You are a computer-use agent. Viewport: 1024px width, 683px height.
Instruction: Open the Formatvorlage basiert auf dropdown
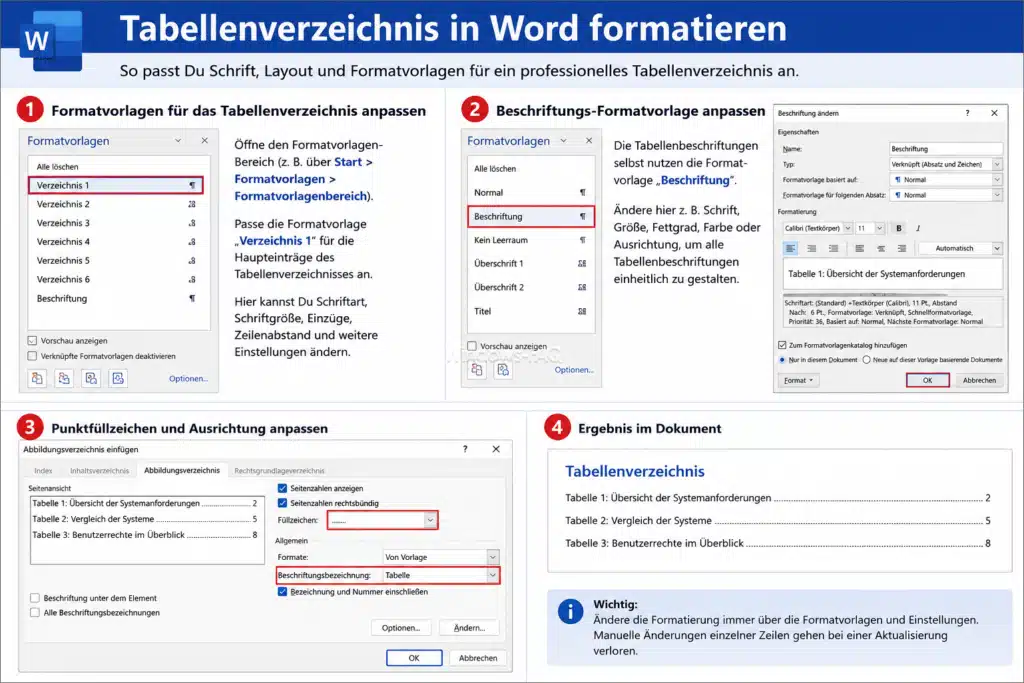997,180
